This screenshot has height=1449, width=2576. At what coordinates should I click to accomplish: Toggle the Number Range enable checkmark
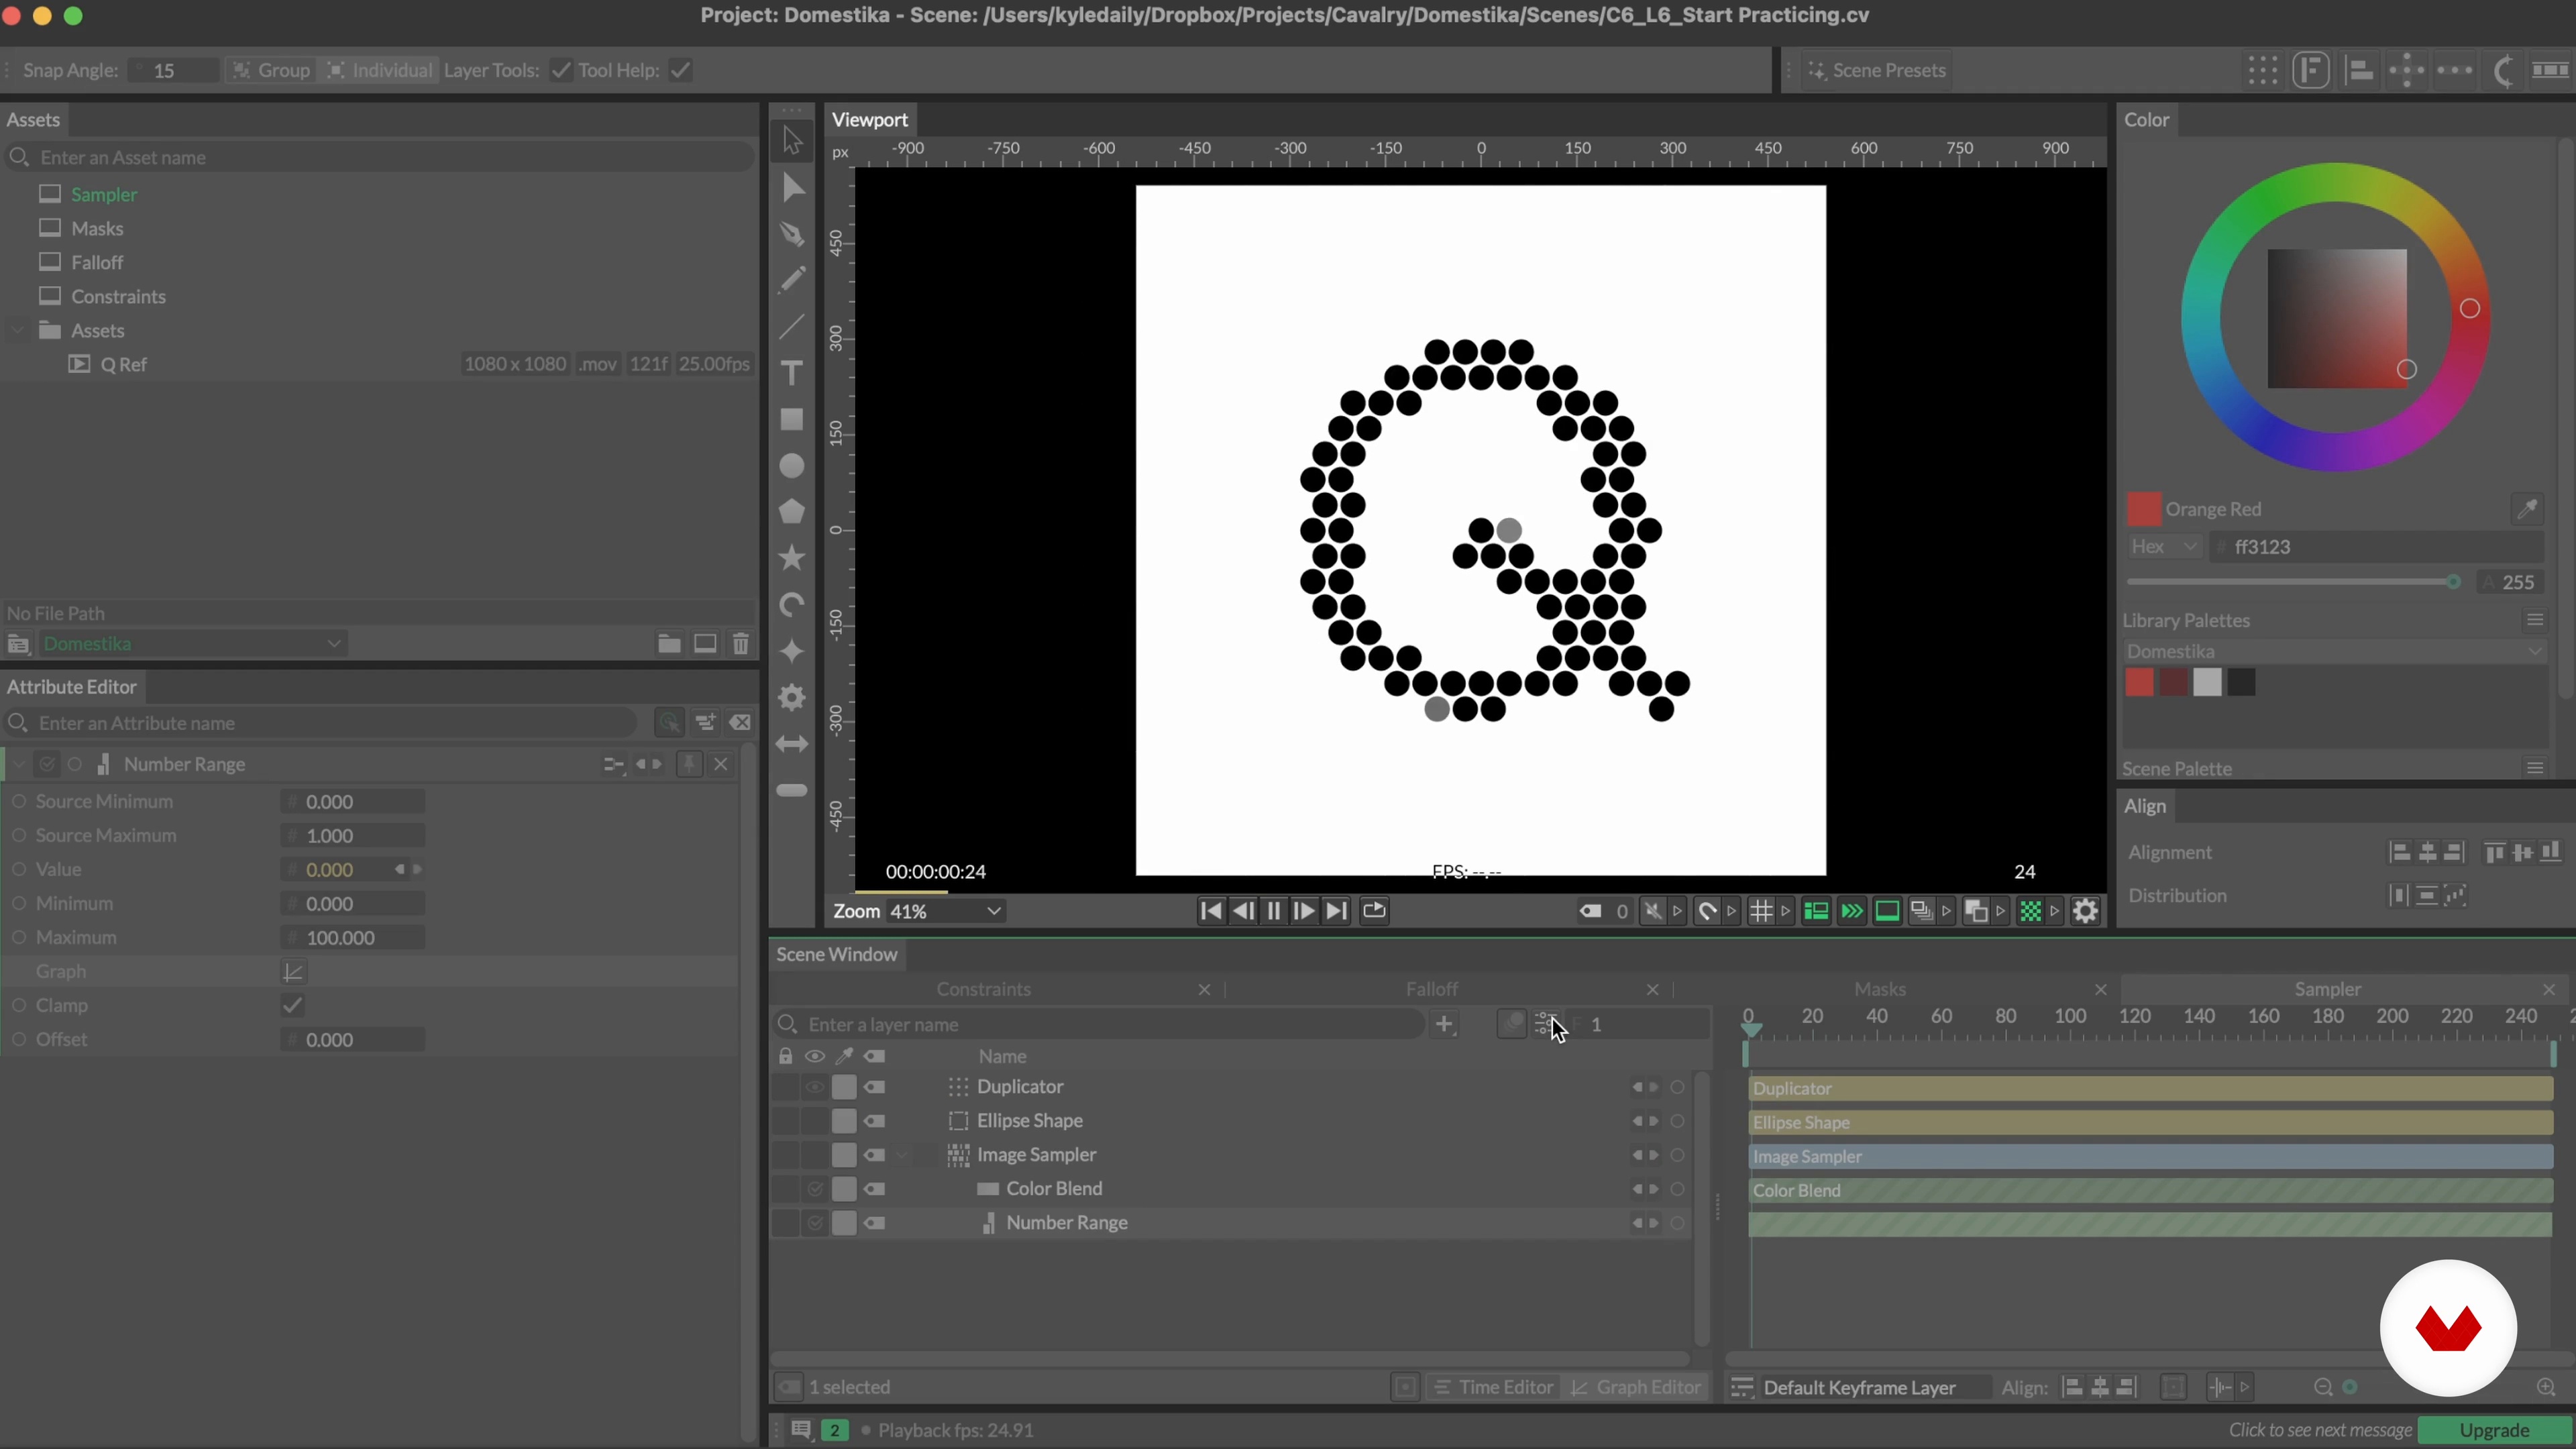pyautogui.click(x=815, y=1223)
